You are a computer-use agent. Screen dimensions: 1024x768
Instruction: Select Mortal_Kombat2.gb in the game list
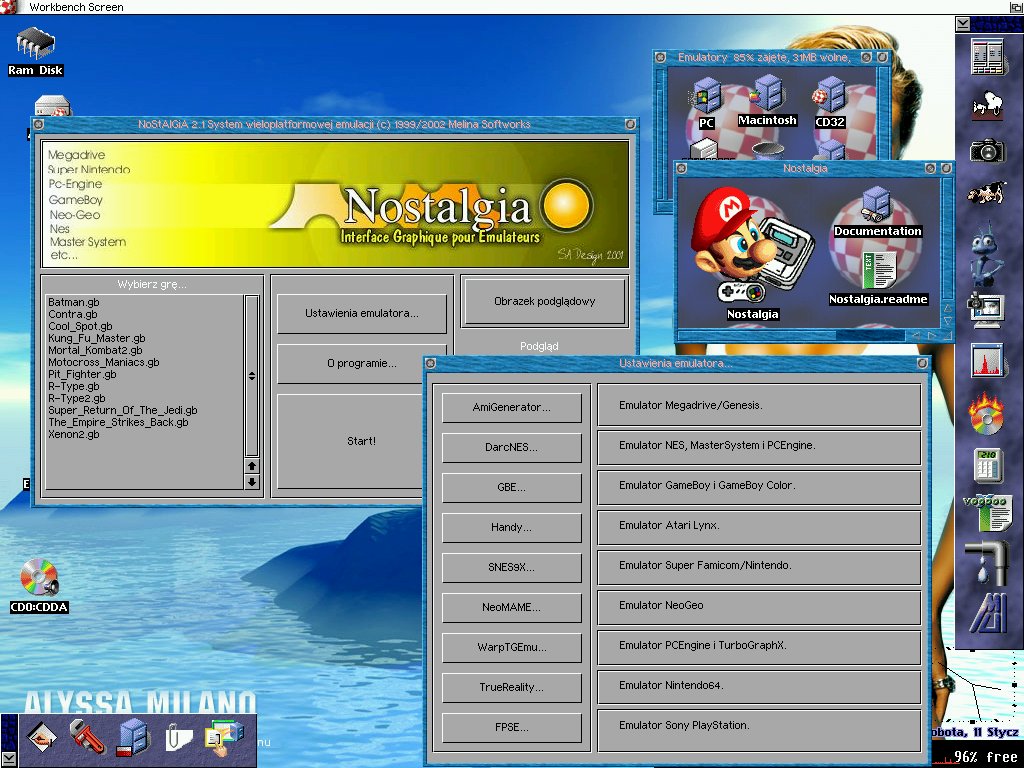[x=144, y=350]
